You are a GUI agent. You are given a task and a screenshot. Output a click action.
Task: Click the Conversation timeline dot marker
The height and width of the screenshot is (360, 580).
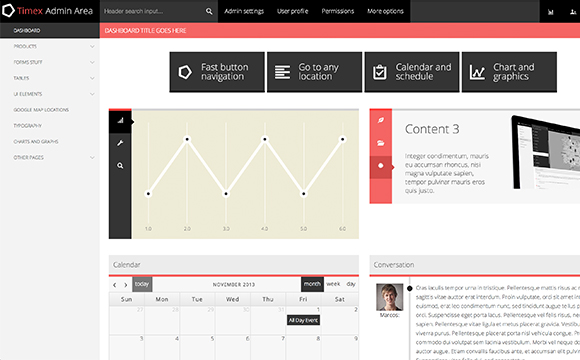[x=409, y=288]
